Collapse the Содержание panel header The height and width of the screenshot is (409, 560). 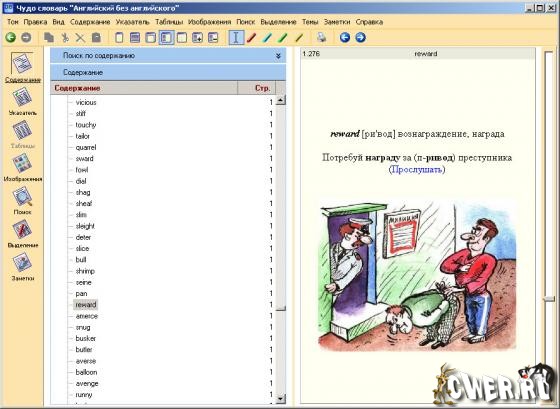tap(168, 73)
